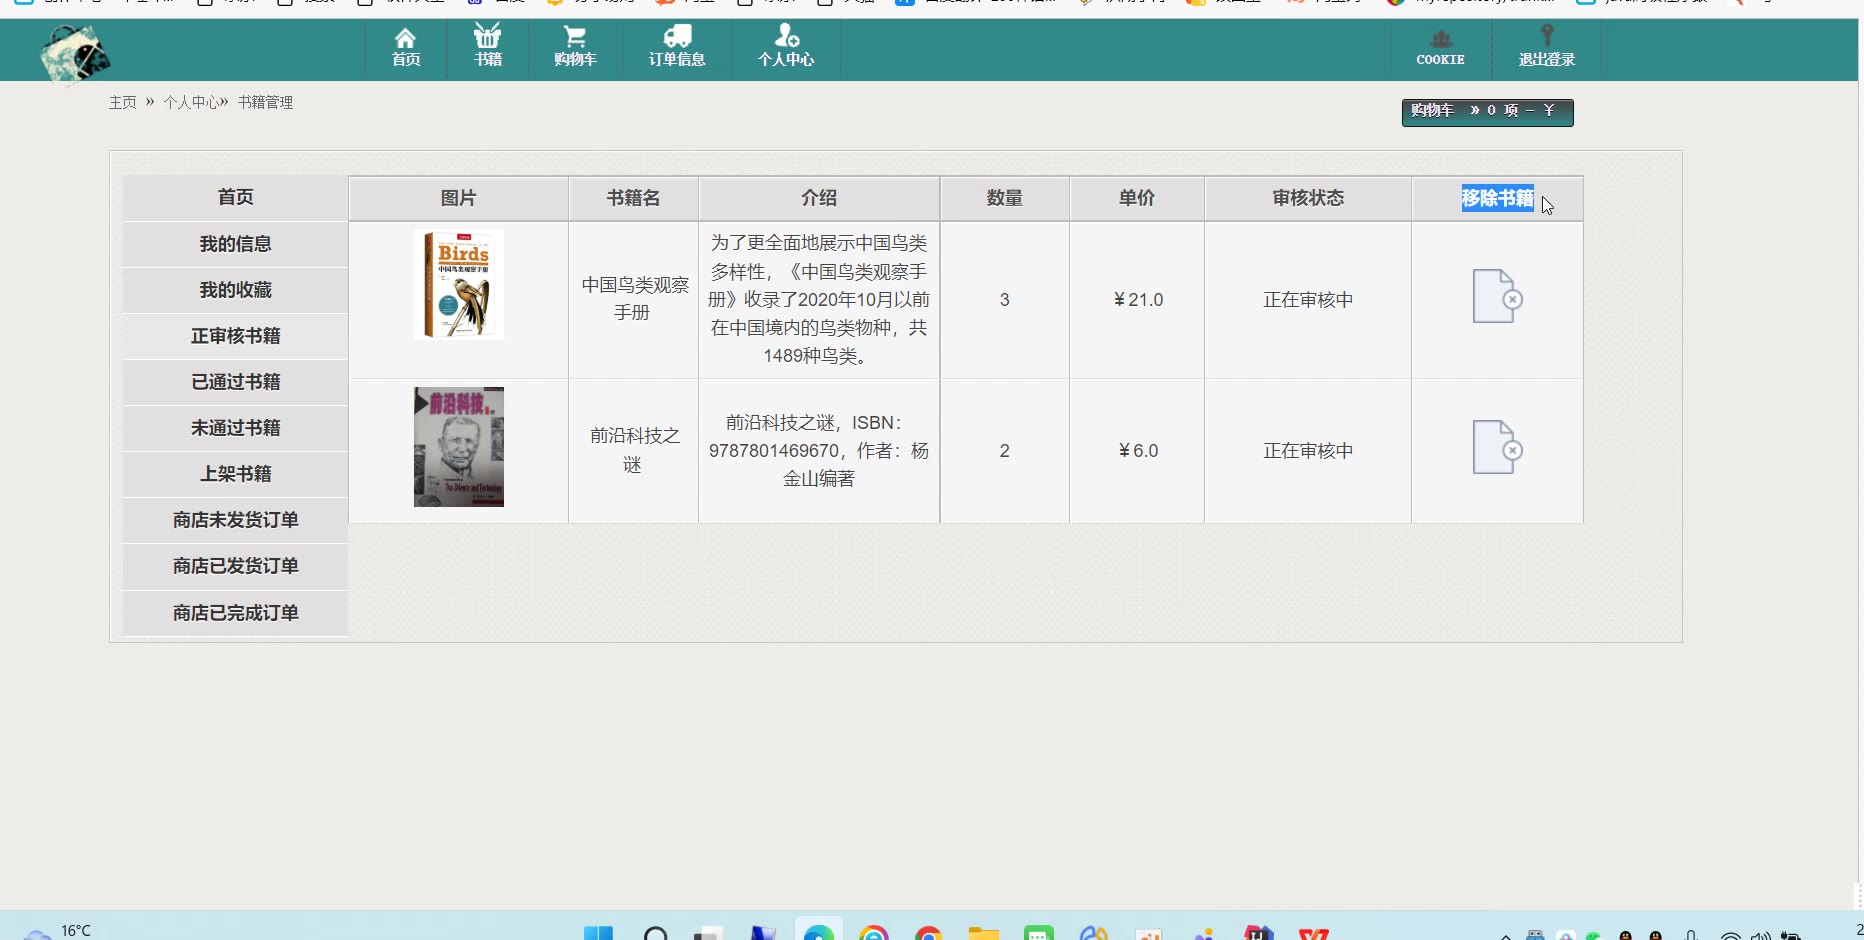Viewport: 1864px width, 940px height.
Task: Open 商店未发货订单 in sidebar
Action: pyautogui.click(x=235, y=520)
